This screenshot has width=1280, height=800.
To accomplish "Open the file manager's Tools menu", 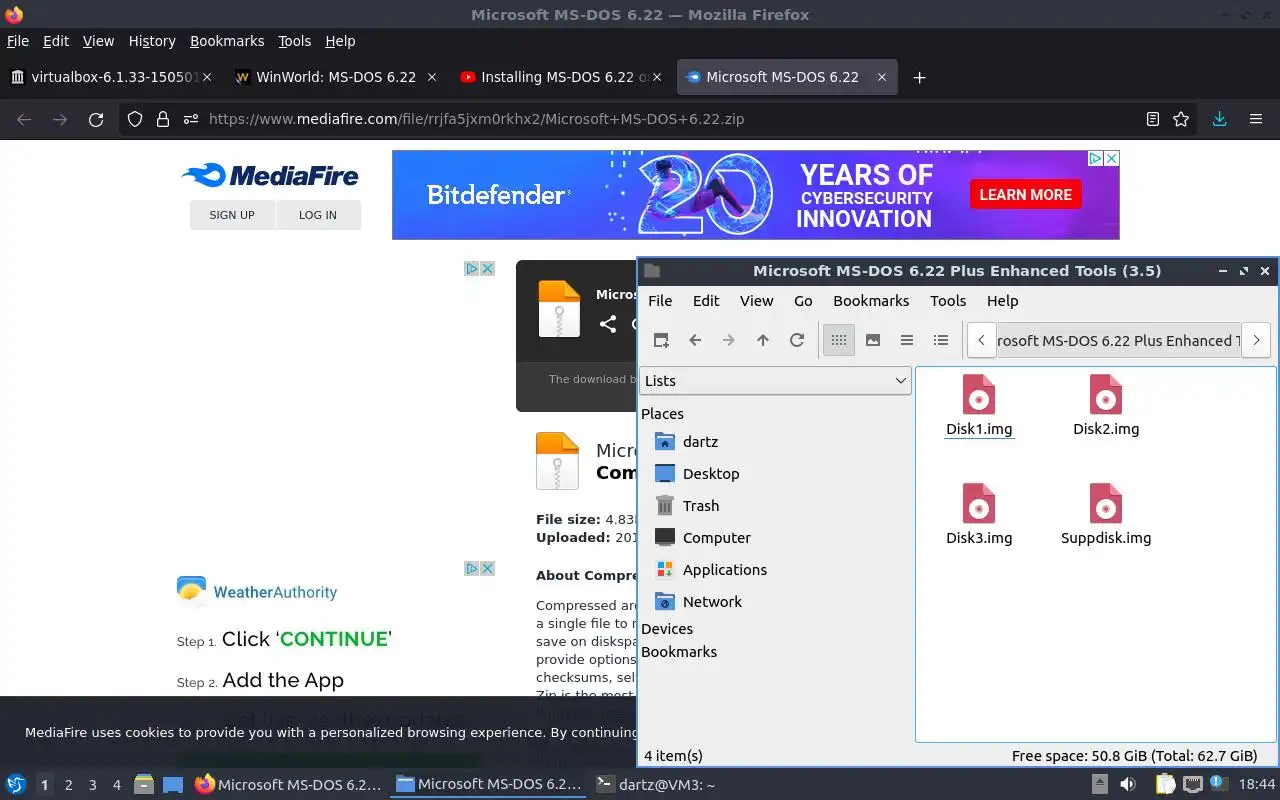I will (948, 300).
